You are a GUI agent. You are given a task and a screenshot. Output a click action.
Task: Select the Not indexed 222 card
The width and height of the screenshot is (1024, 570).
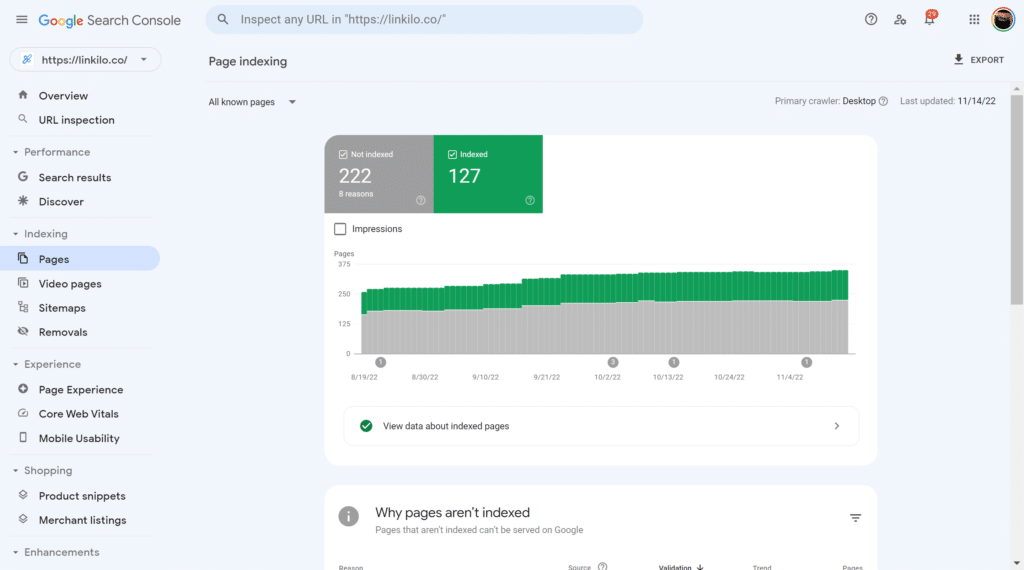(379, 174)
